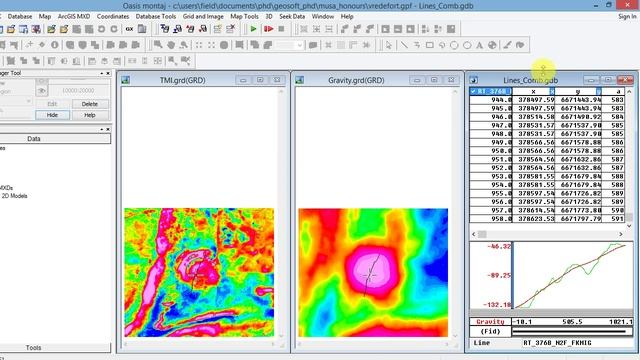Open the Map Tools menu
The image size is (640, 360).
tap(244, 16)
